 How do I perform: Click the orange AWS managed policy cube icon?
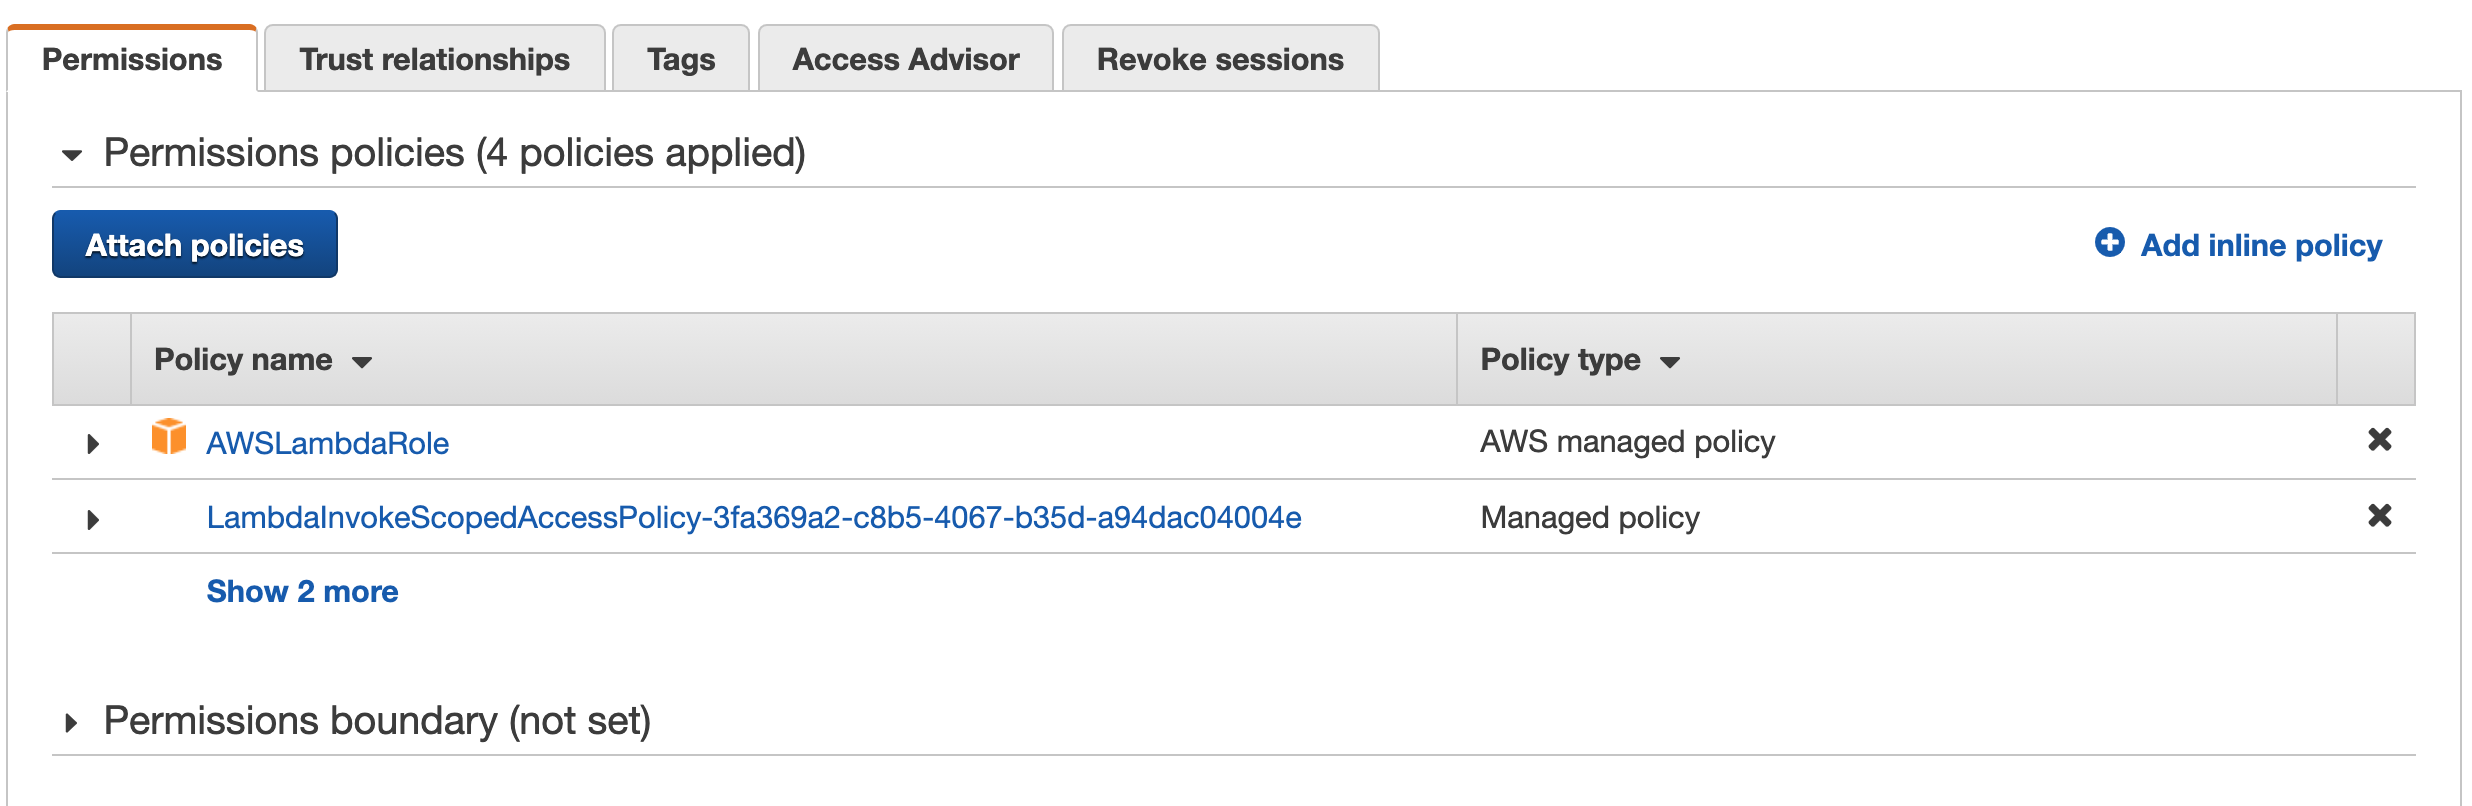[x=169, y=437]
